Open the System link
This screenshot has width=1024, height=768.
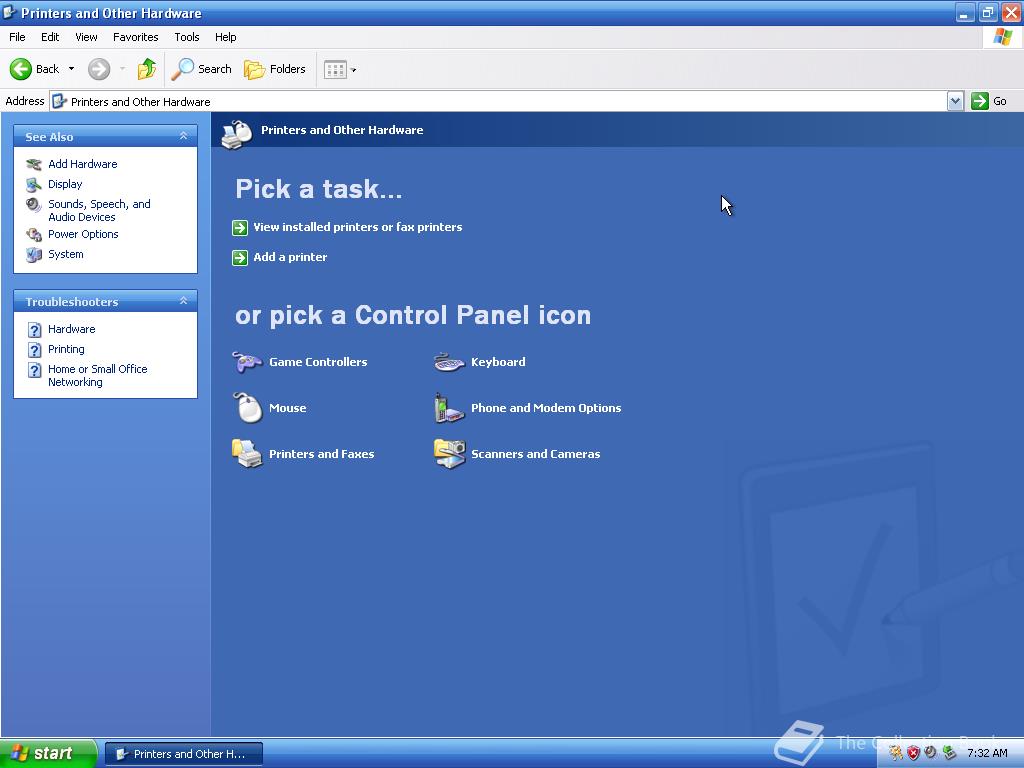[x=66, y=254]
